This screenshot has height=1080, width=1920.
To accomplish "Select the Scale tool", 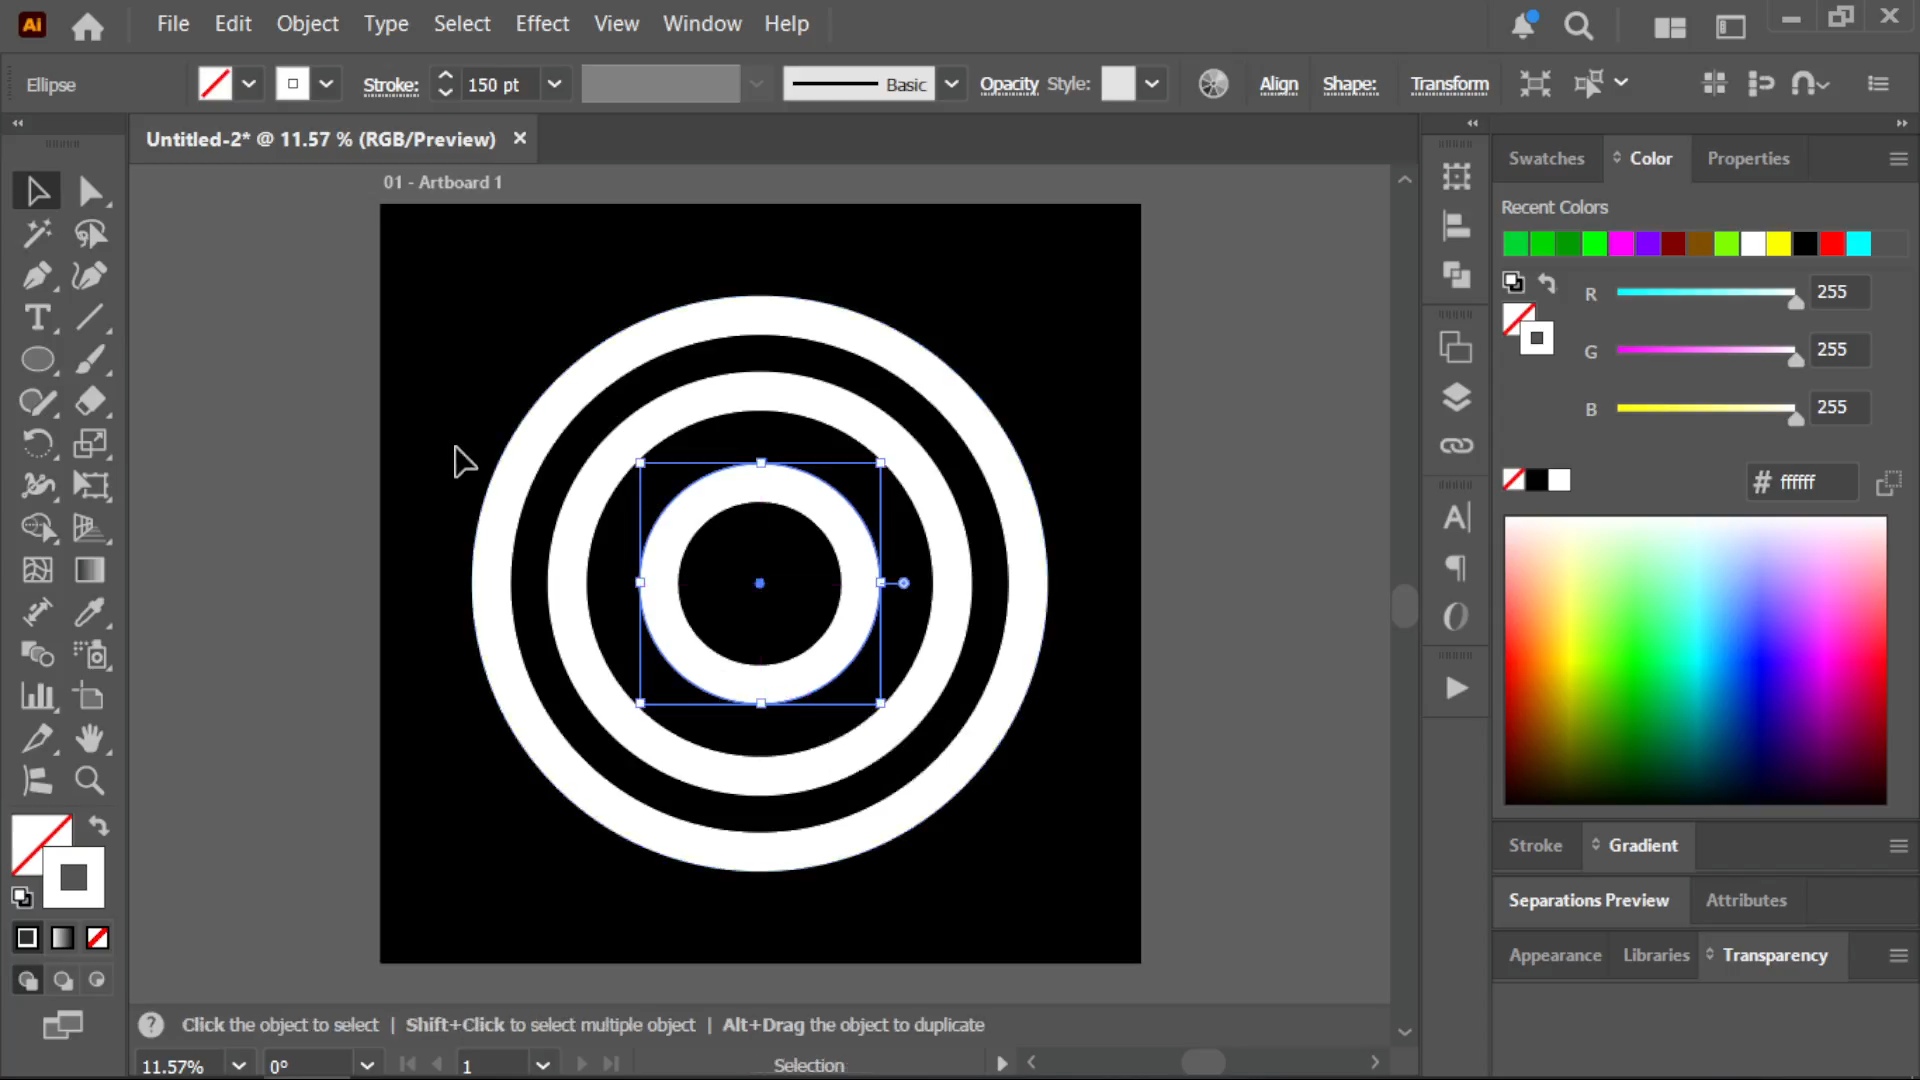I will click(x=90, y=444).
